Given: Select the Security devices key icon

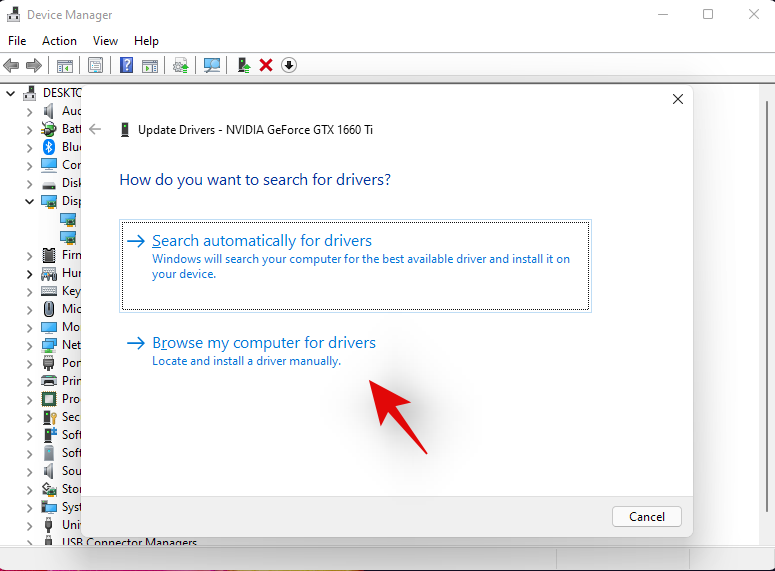Looking at the screenshot, I should tap(49, 417).
